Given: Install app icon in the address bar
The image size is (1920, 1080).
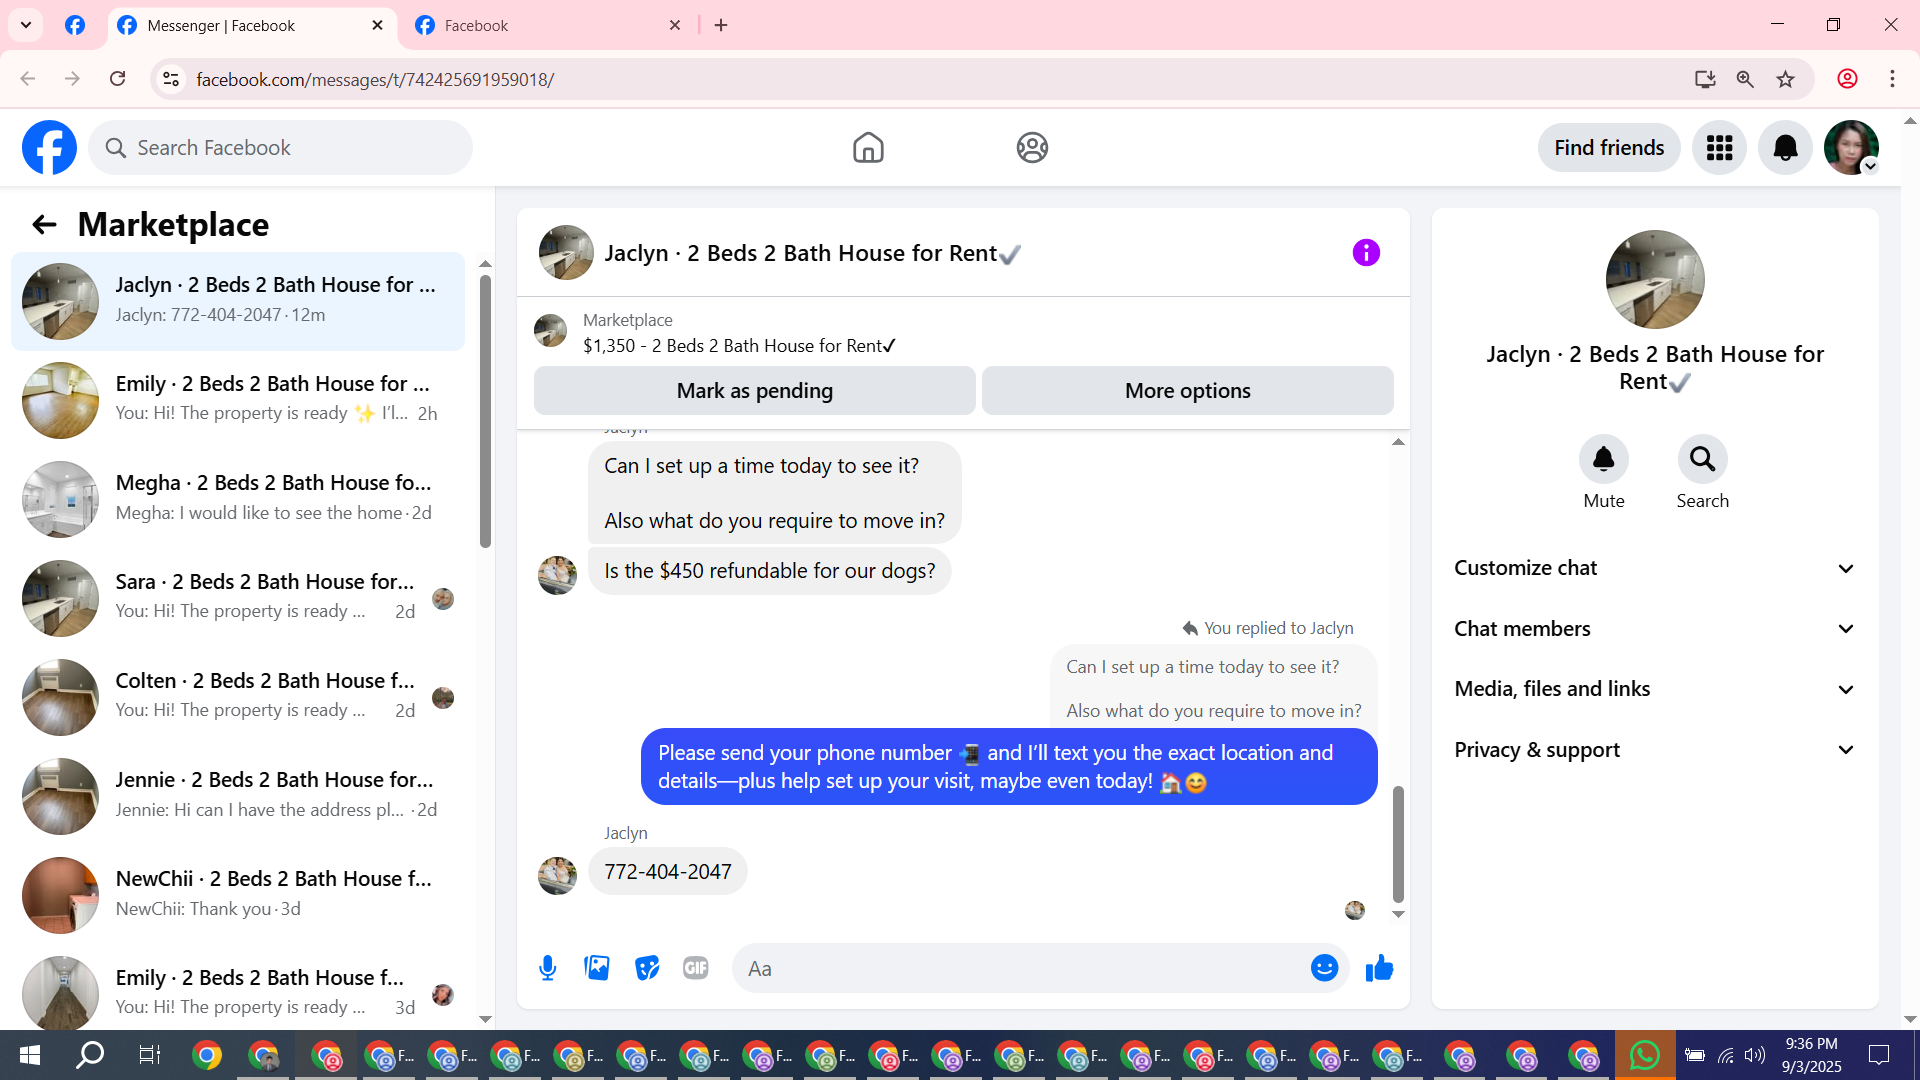Looking at the screenshot, I should [x=1705, y=79].
